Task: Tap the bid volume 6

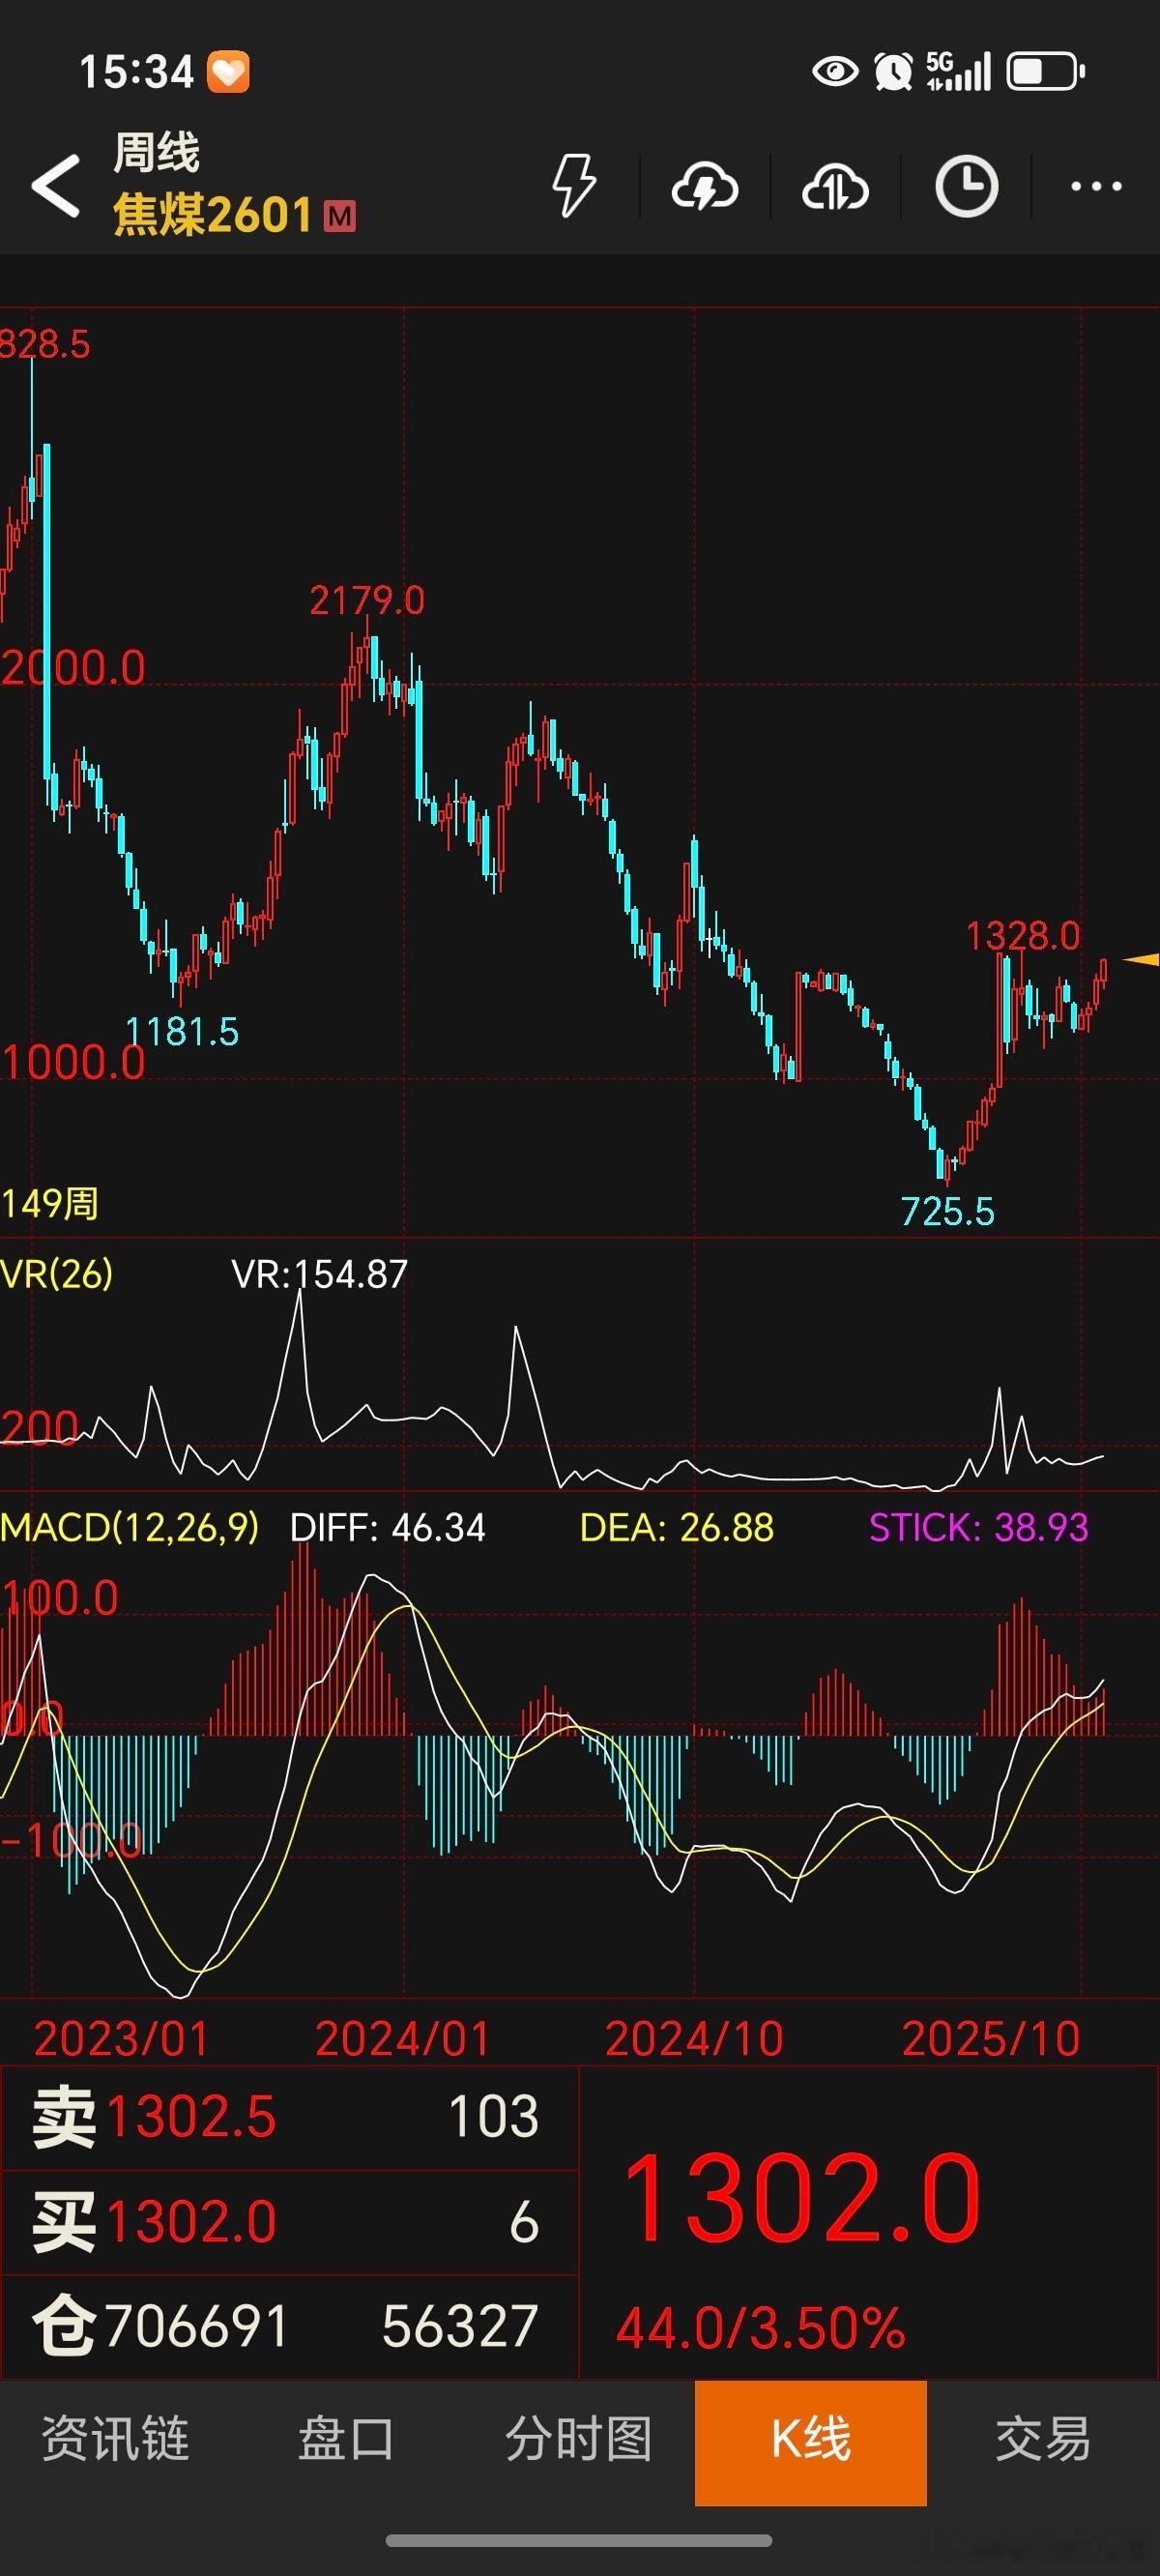Action: (524, 2222)
